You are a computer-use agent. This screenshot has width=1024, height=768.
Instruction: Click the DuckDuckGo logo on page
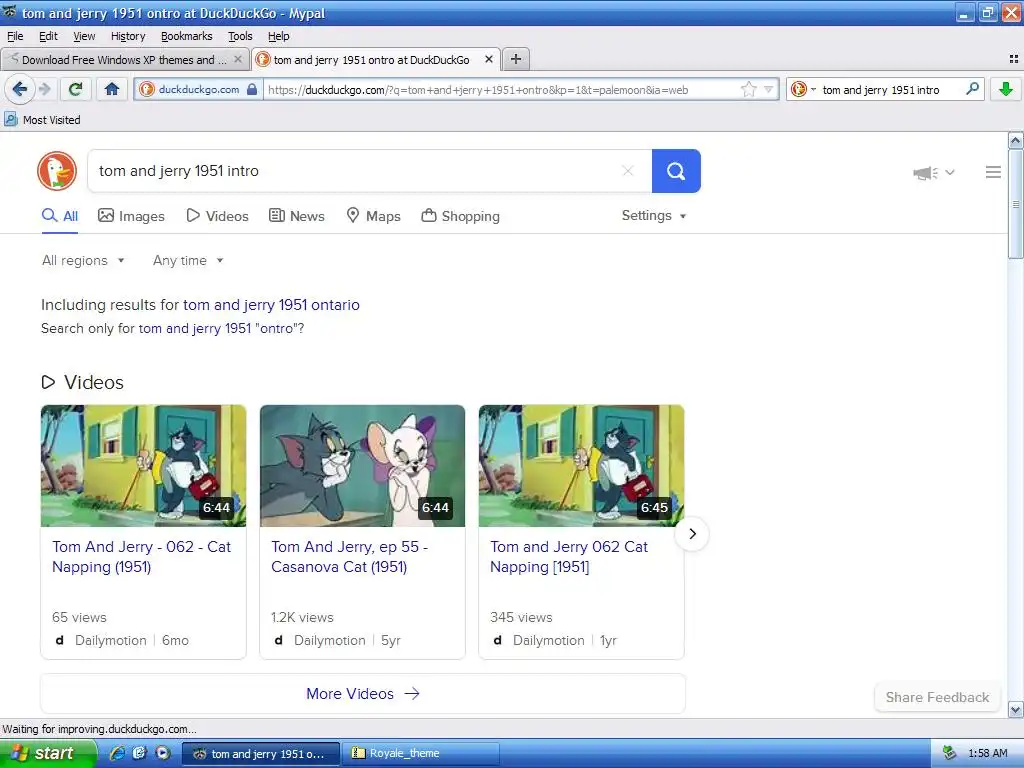coord(57,171)
